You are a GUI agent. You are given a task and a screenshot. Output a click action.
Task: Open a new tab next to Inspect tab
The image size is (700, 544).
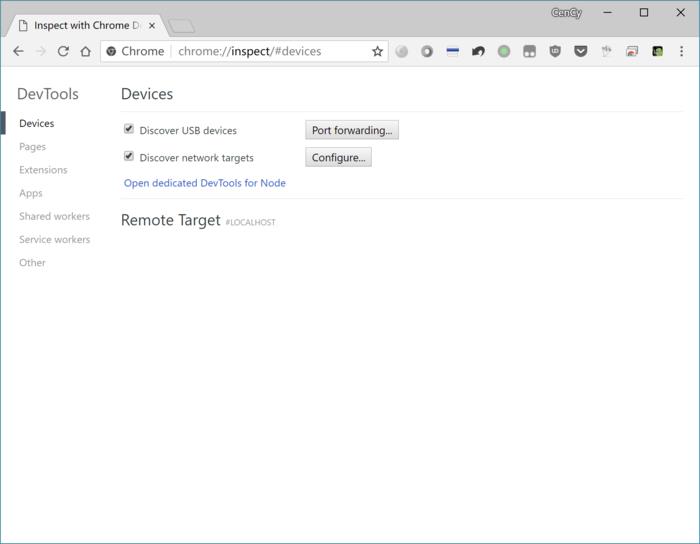pos(181,26)
